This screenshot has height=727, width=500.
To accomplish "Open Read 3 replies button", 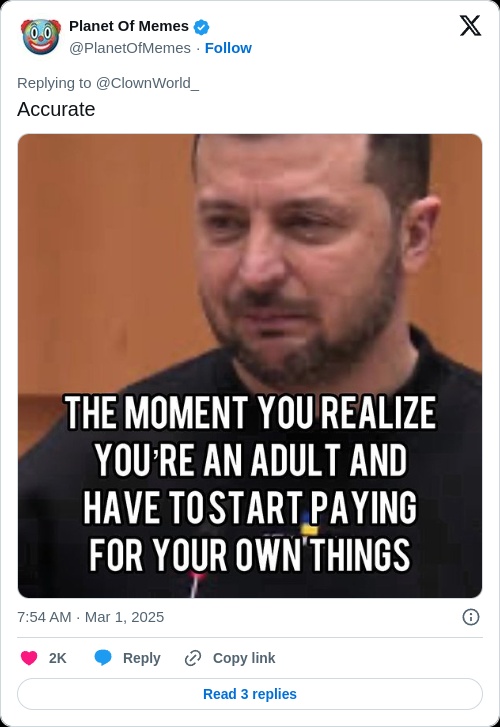I will (x=250, y=694).
